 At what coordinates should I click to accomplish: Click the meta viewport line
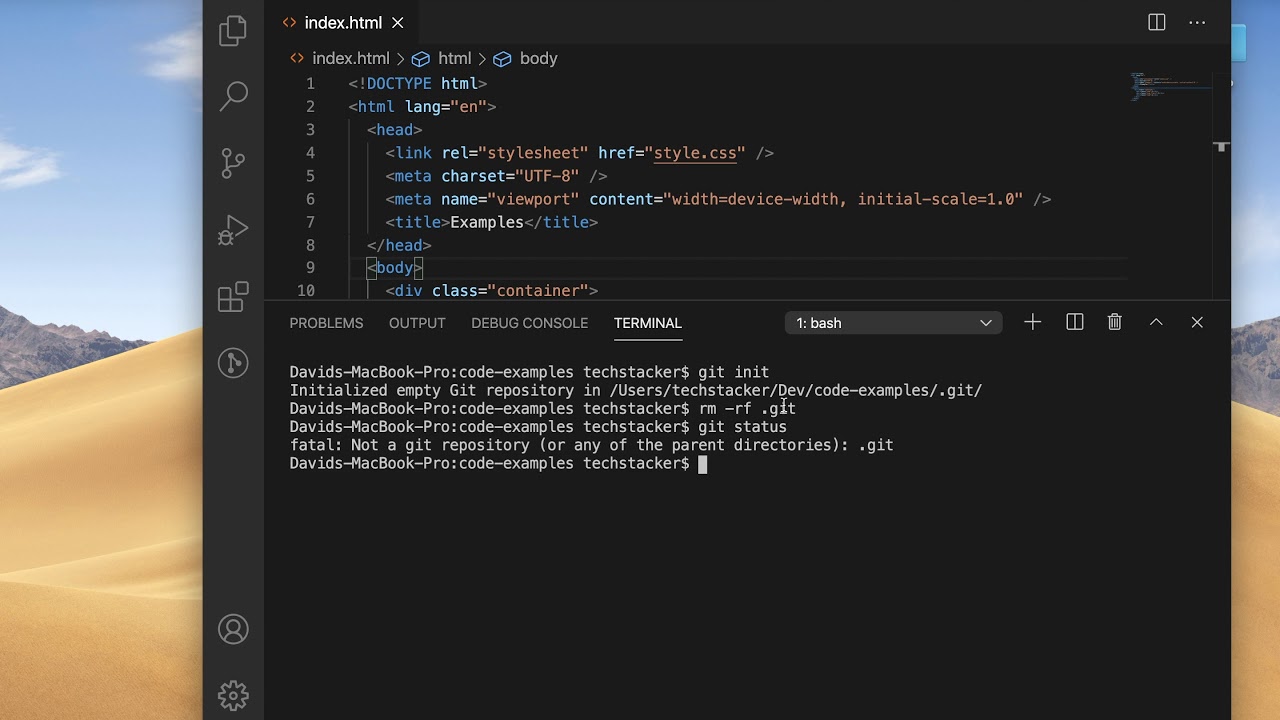pyautogui.click(x=719, y=199)
